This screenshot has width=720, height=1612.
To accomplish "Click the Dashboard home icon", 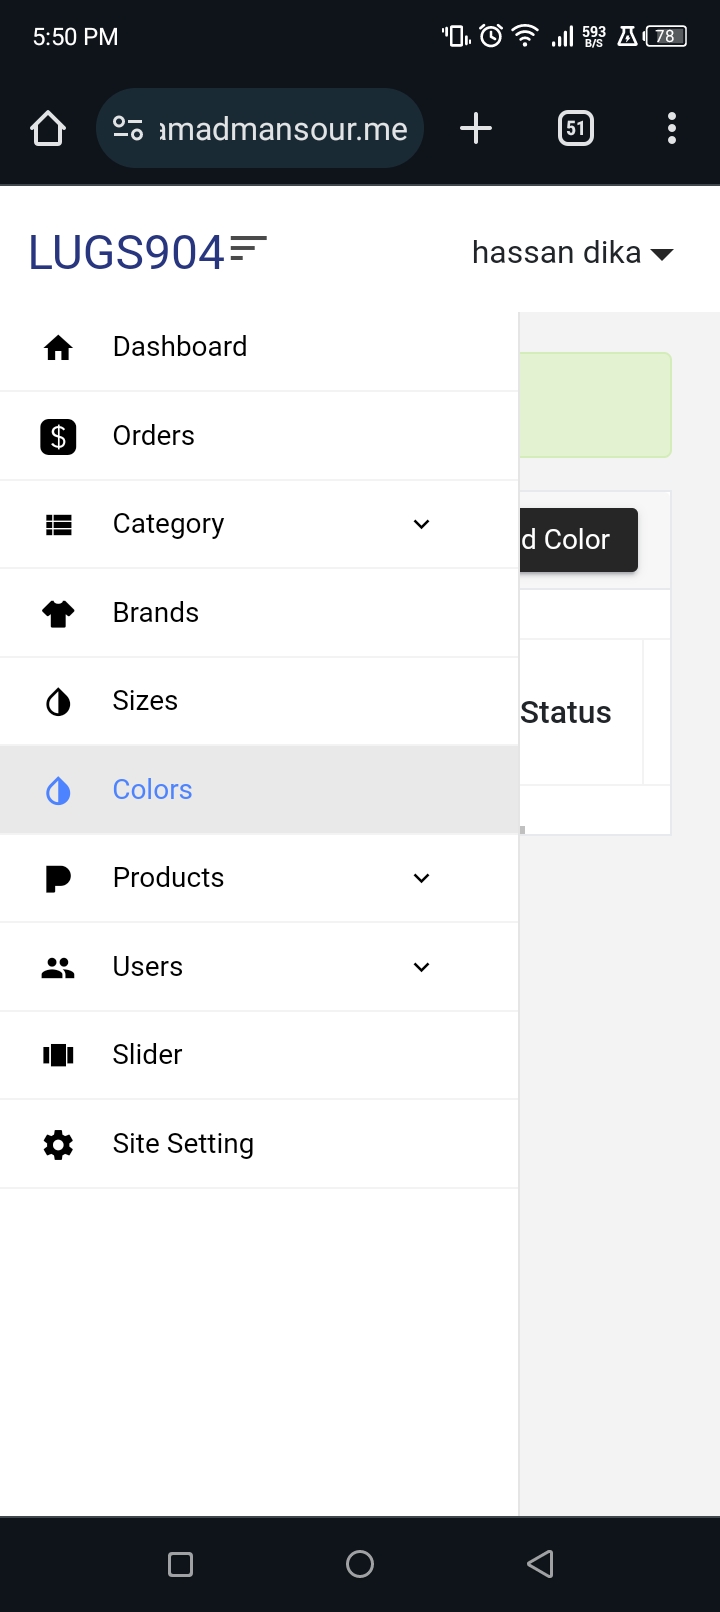I will pos(58,347).
